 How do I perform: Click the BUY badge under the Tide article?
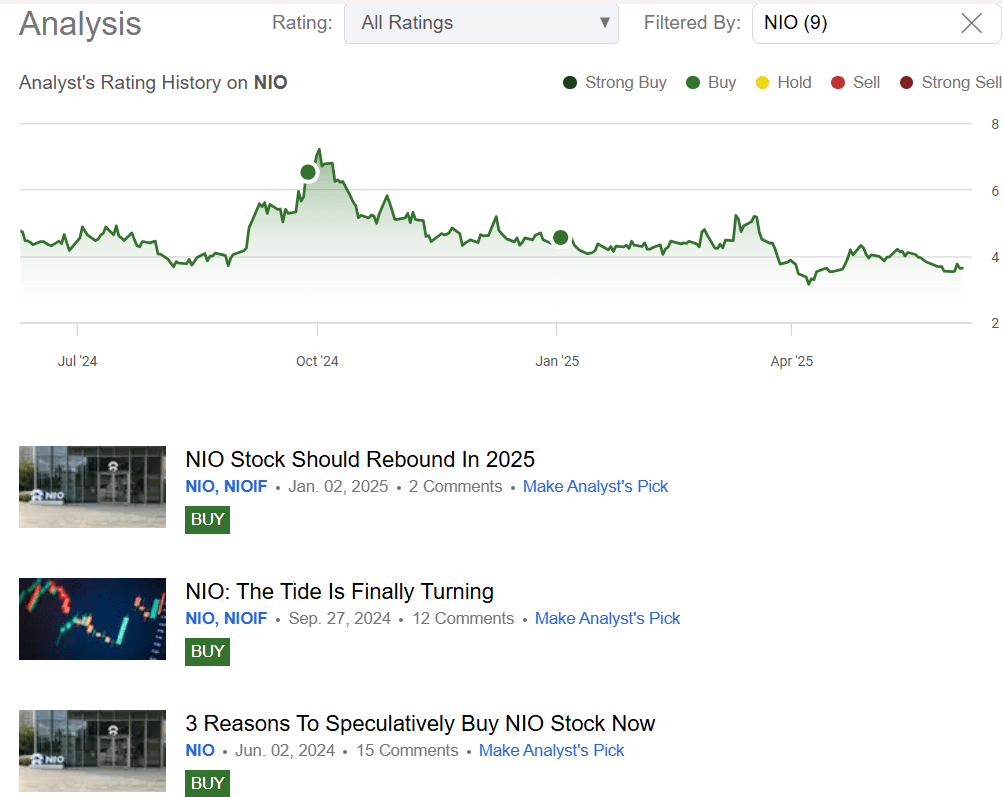point(207,651)
